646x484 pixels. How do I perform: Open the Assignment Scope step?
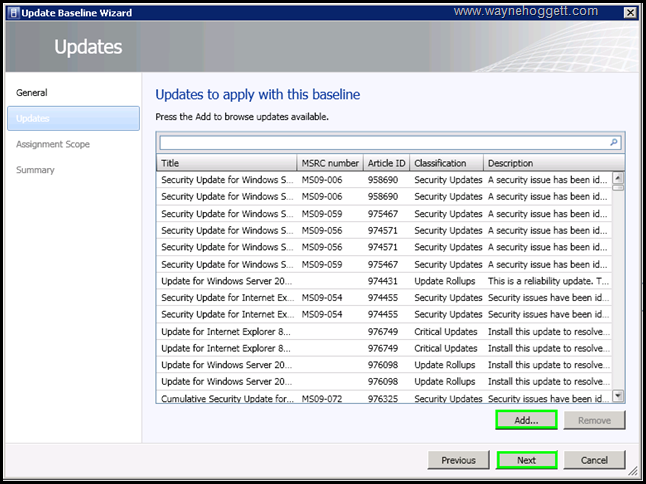[53, 144]
